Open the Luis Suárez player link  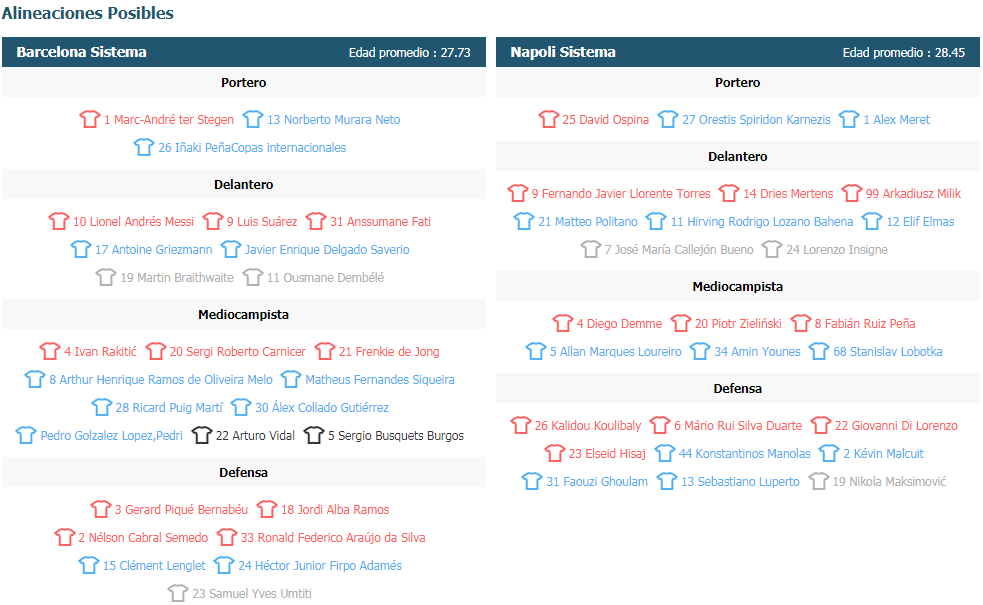tap(262, 222)
